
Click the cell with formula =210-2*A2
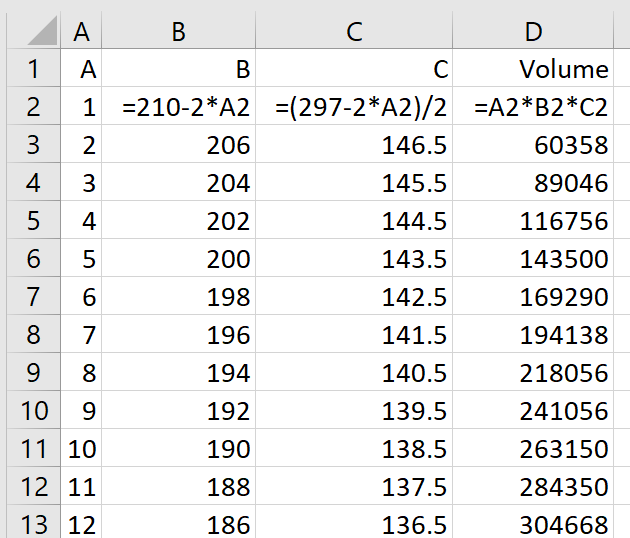click(x=180, y=107)
